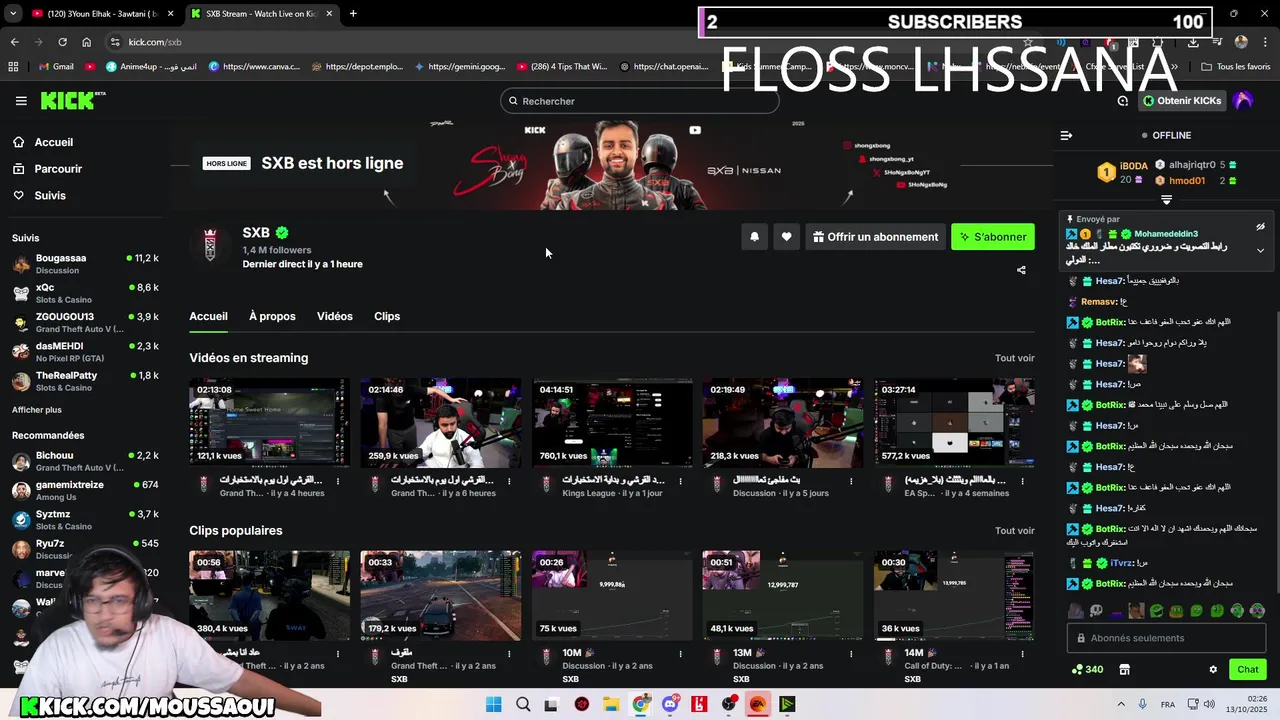Open the Kick hamburger sidebar menu
This screenshot has height=720, width=1280.
click(21, 101)
